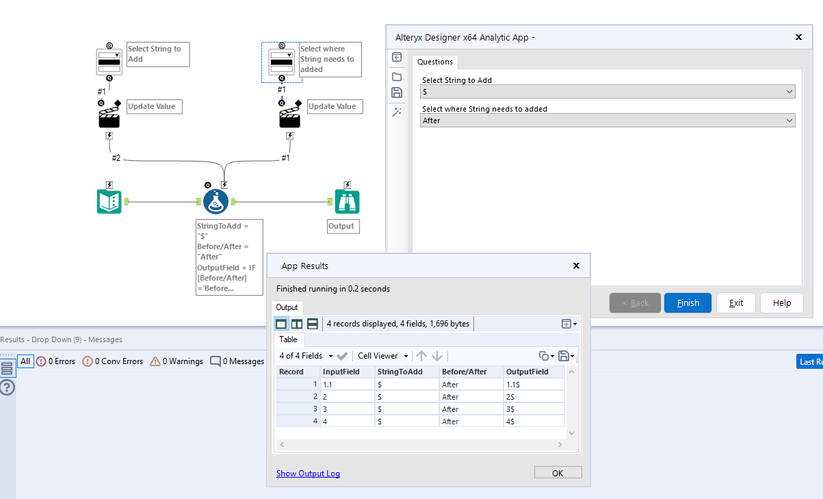The width and height of the screenshot is (823, 499).
Task: Click the Last Run button in results pane
Action: 810,362
